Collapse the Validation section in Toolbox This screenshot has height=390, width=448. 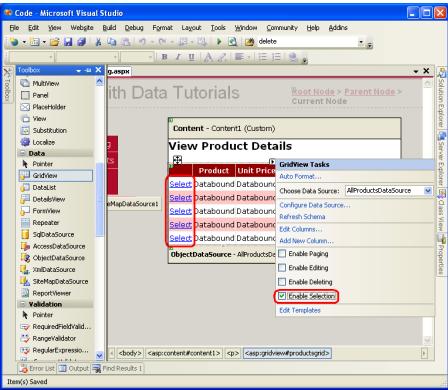(23, 304)
